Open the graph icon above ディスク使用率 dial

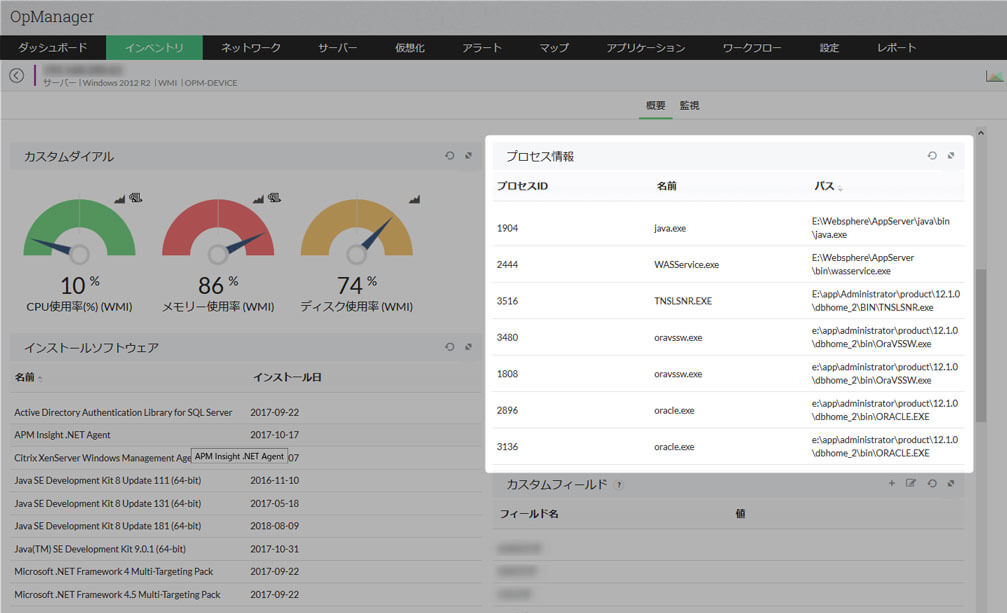(x=413, y=199)
